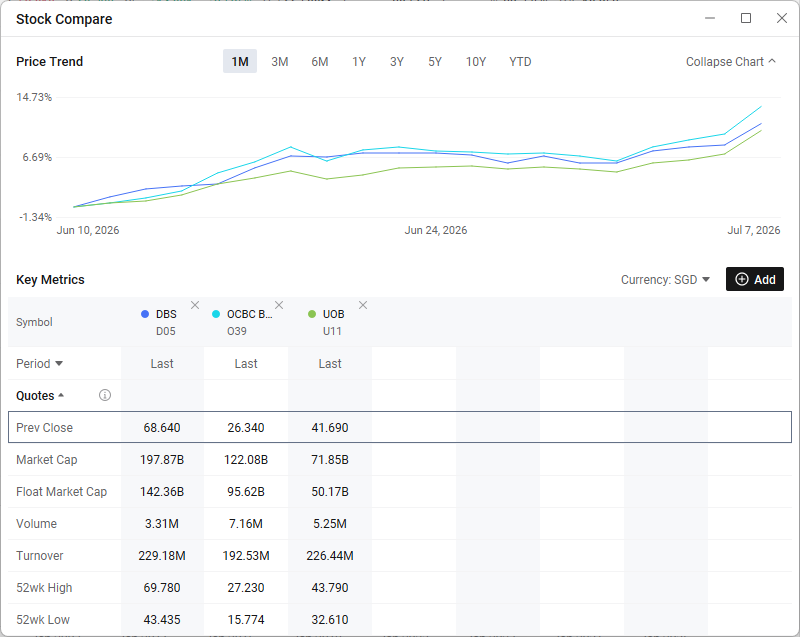This screenshot has width=800, height=637.
Task: Select the 3Y time range
Action: (x=397, y=62)
